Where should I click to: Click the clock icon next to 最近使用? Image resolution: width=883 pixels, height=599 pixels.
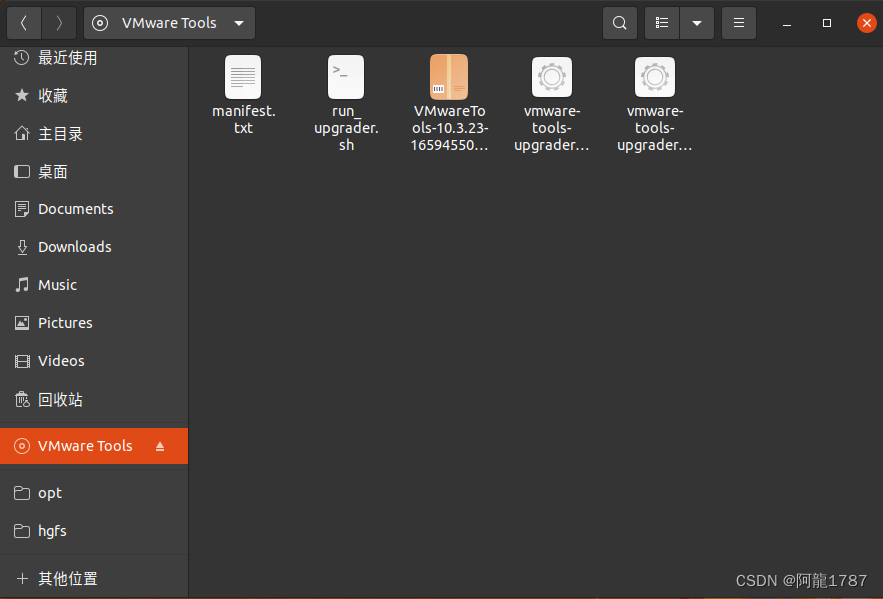click(21, 57)
